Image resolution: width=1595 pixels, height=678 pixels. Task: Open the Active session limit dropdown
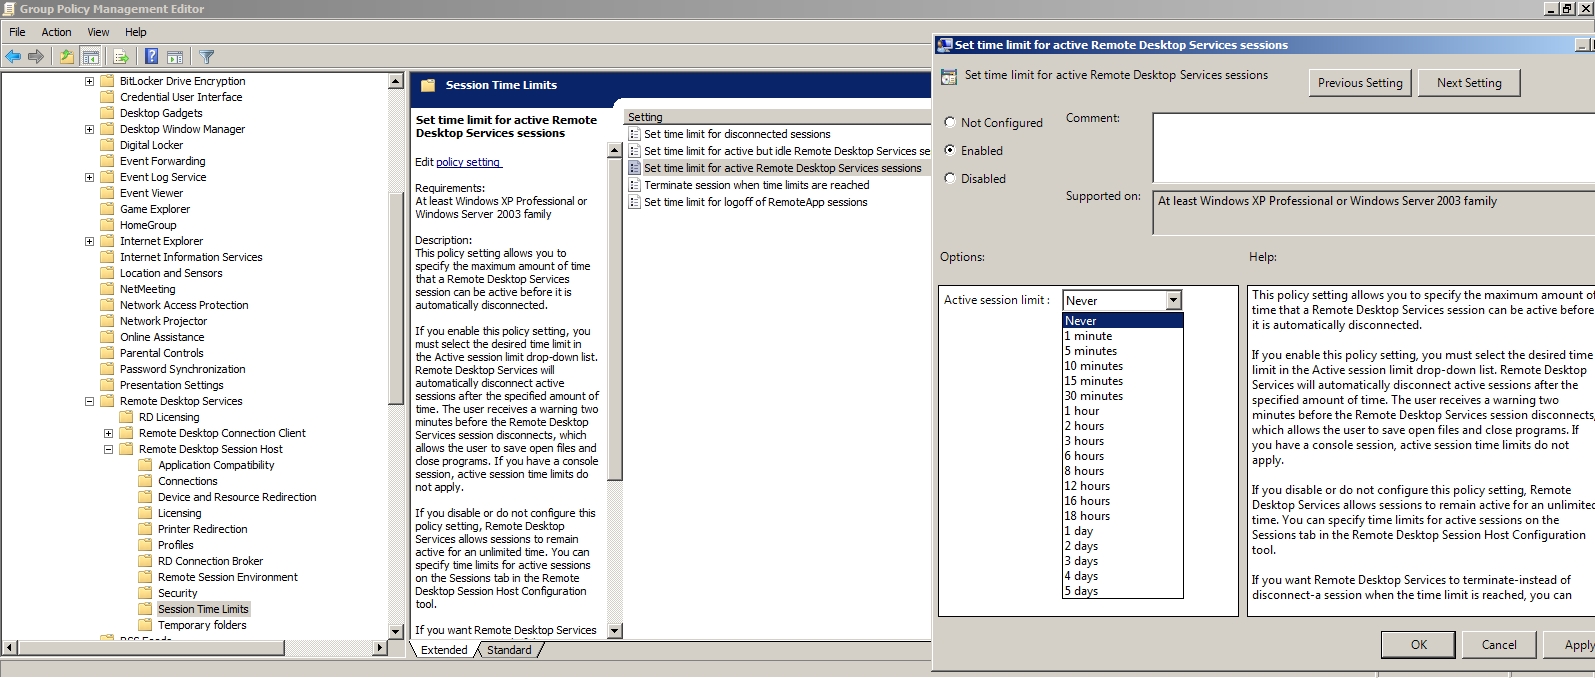pyautogui.click(x=1174, y=300)
